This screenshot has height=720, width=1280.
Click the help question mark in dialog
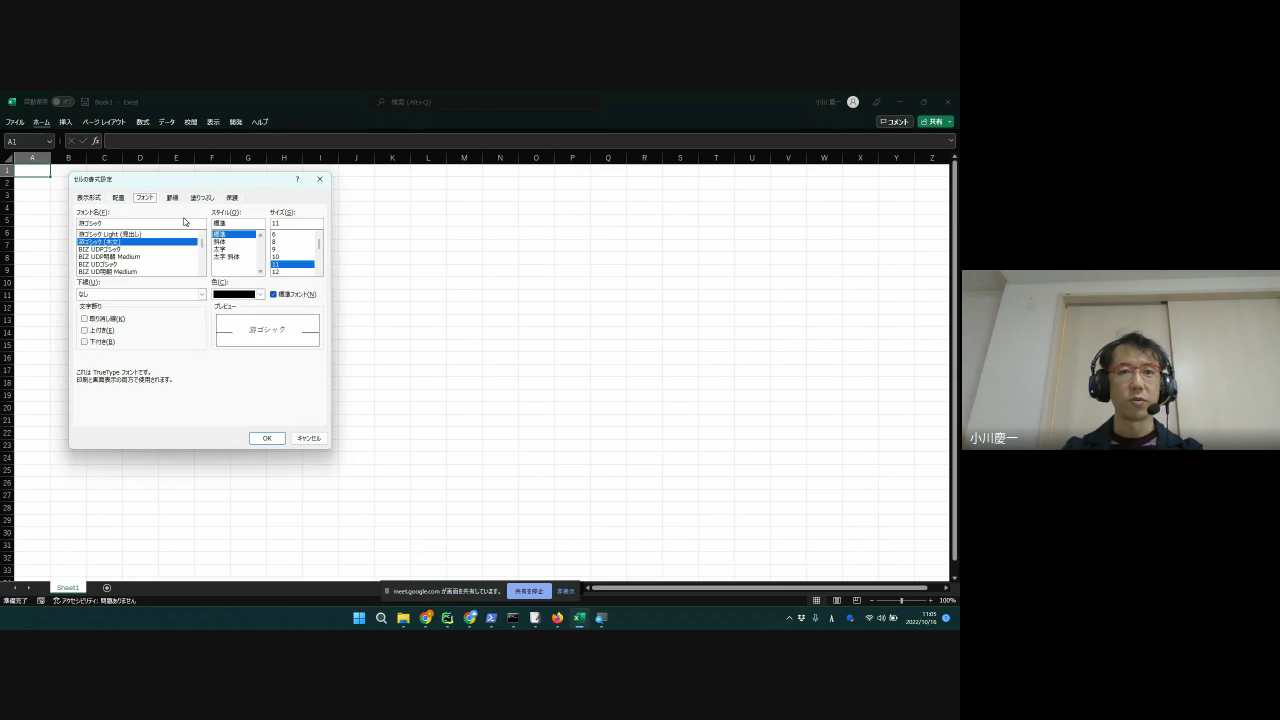pos(297,179)
